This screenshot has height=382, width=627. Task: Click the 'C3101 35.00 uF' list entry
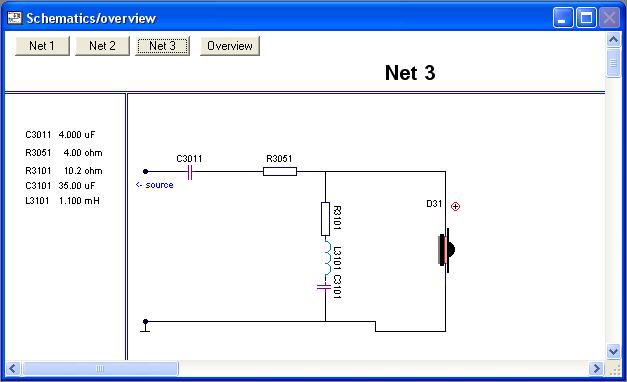[60, 186]
